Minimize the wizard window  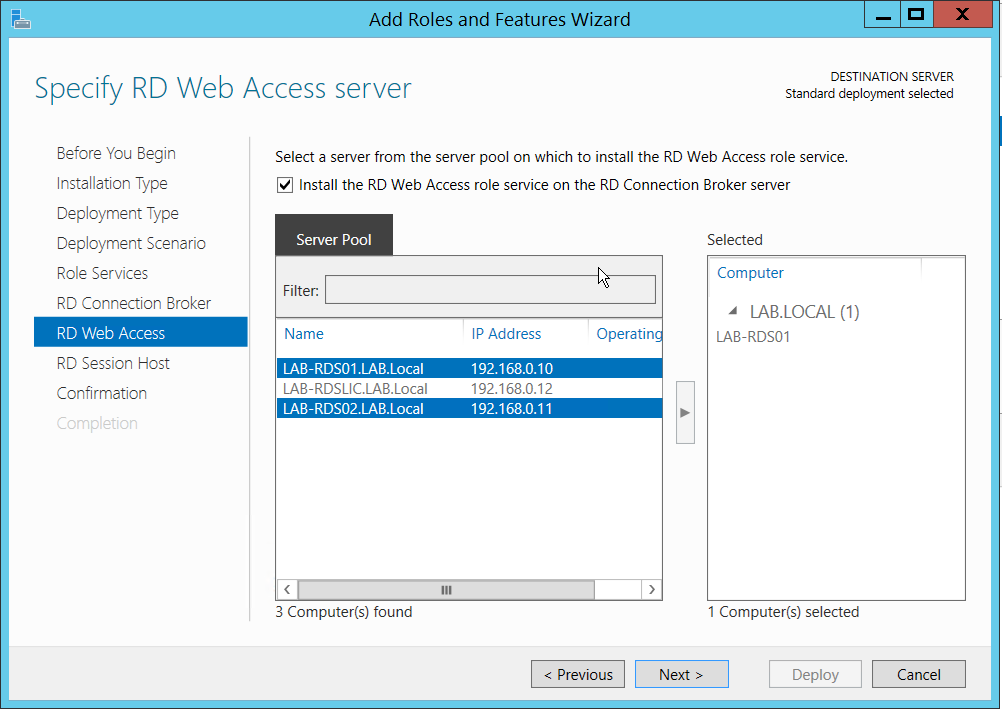[880, 15]
